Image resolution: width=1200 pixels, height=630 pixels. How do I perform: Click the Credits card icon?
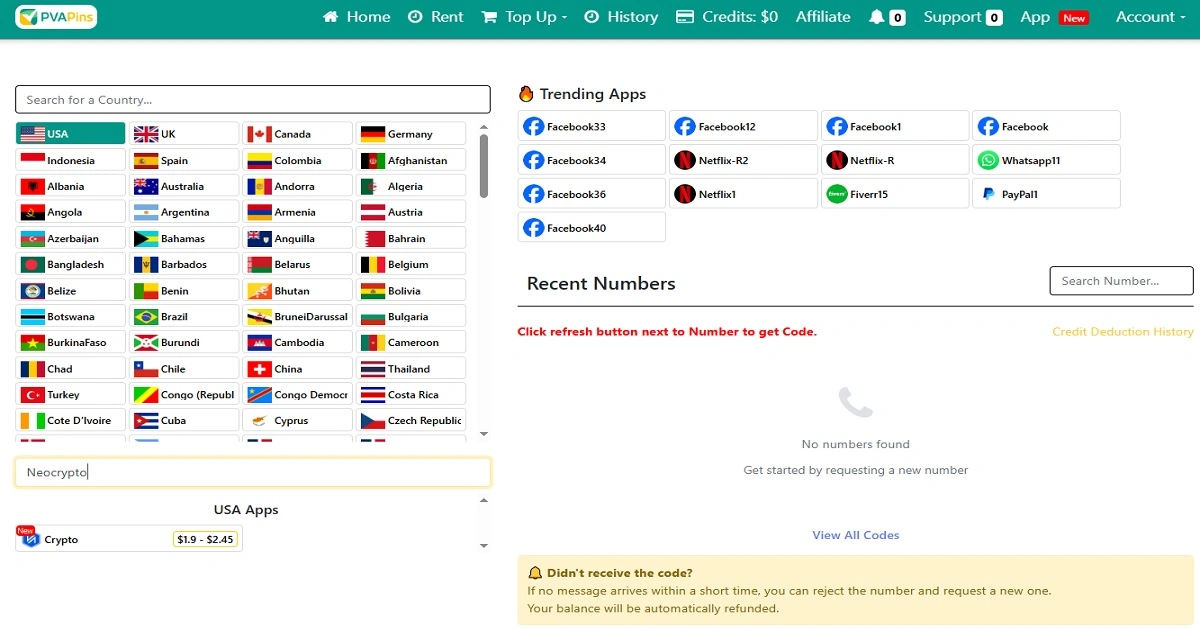click(x=685, y=17)
